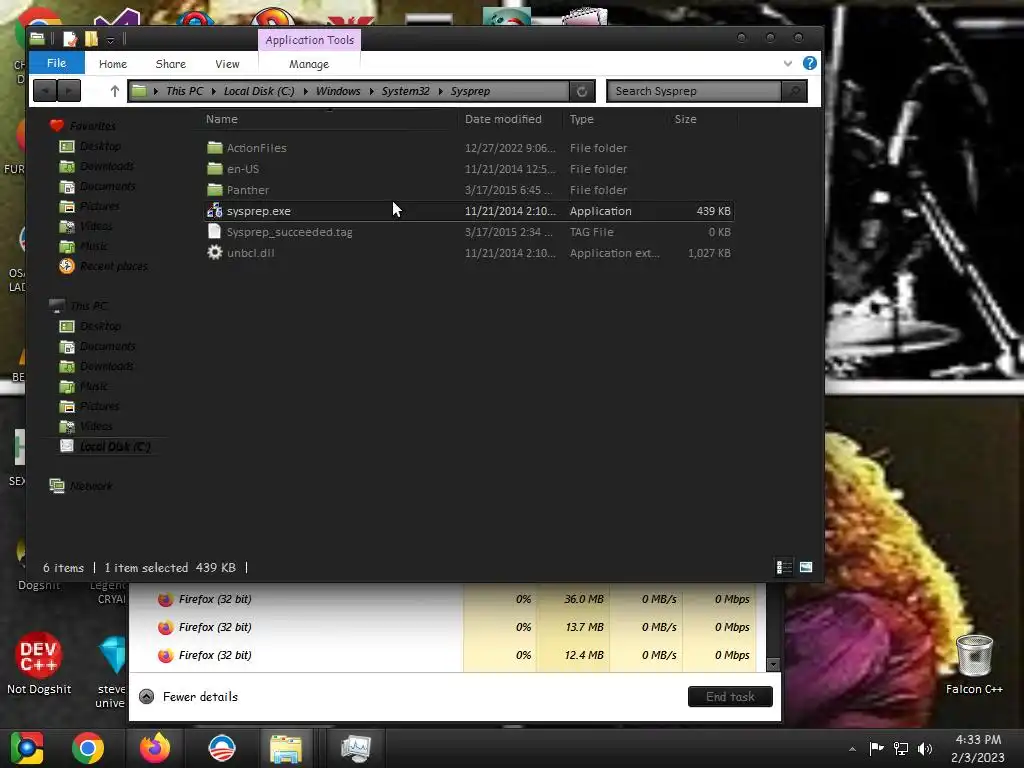Open the Customize Quick Access Toolbar dropdown
Viewport: 1024px width, 768px height.
[110, 40]
